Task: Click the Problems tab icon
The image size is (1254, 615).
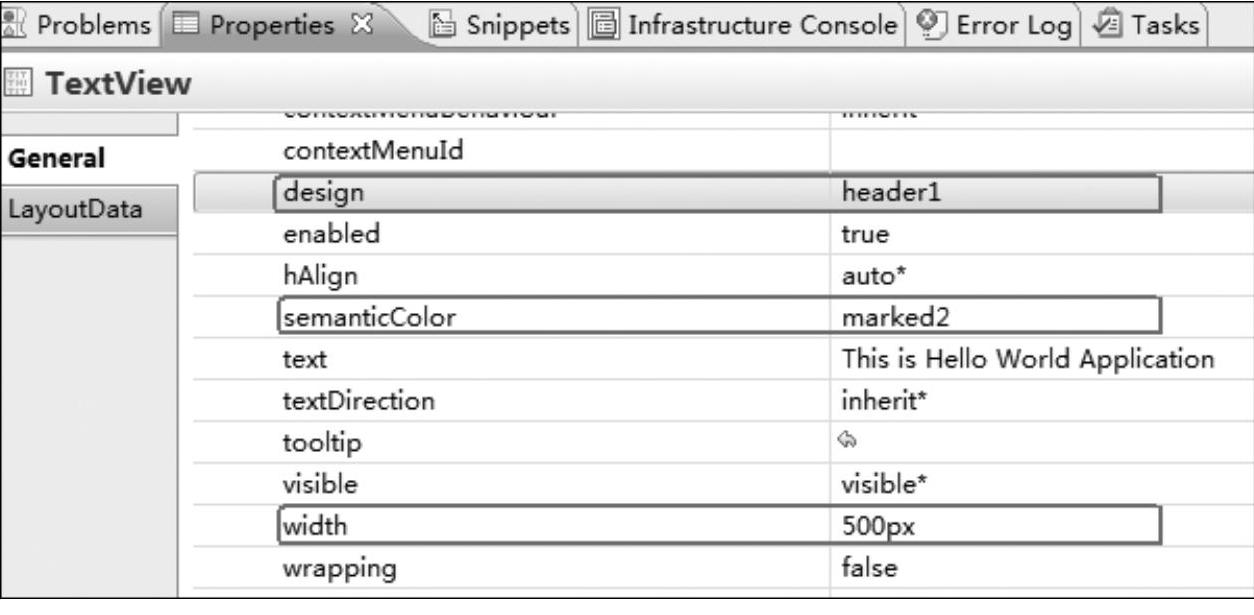Action: point(15,24)
